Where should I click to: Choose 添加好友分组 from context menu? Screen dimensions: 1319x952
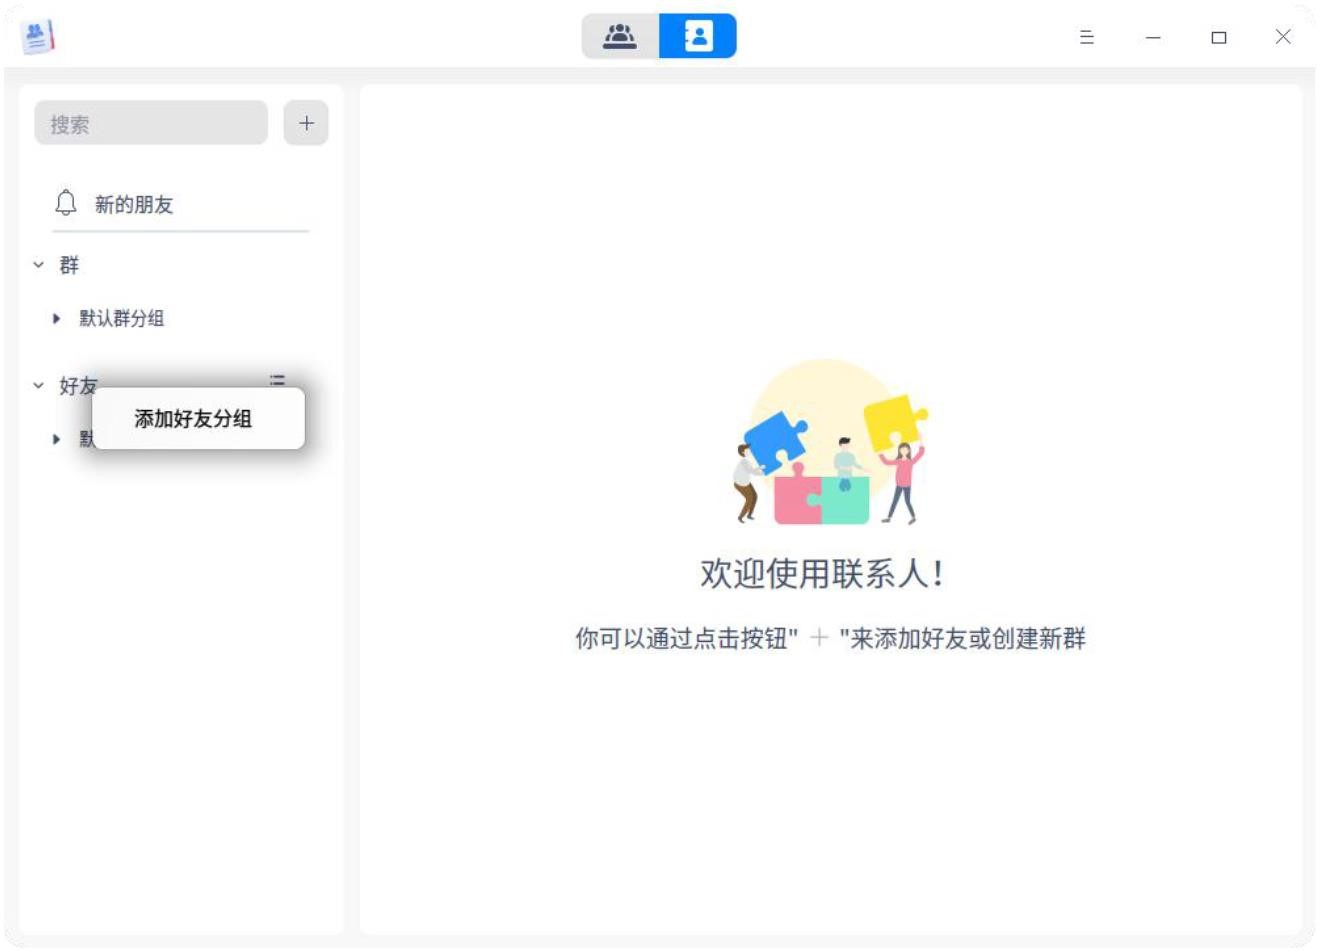click(198, 419)
